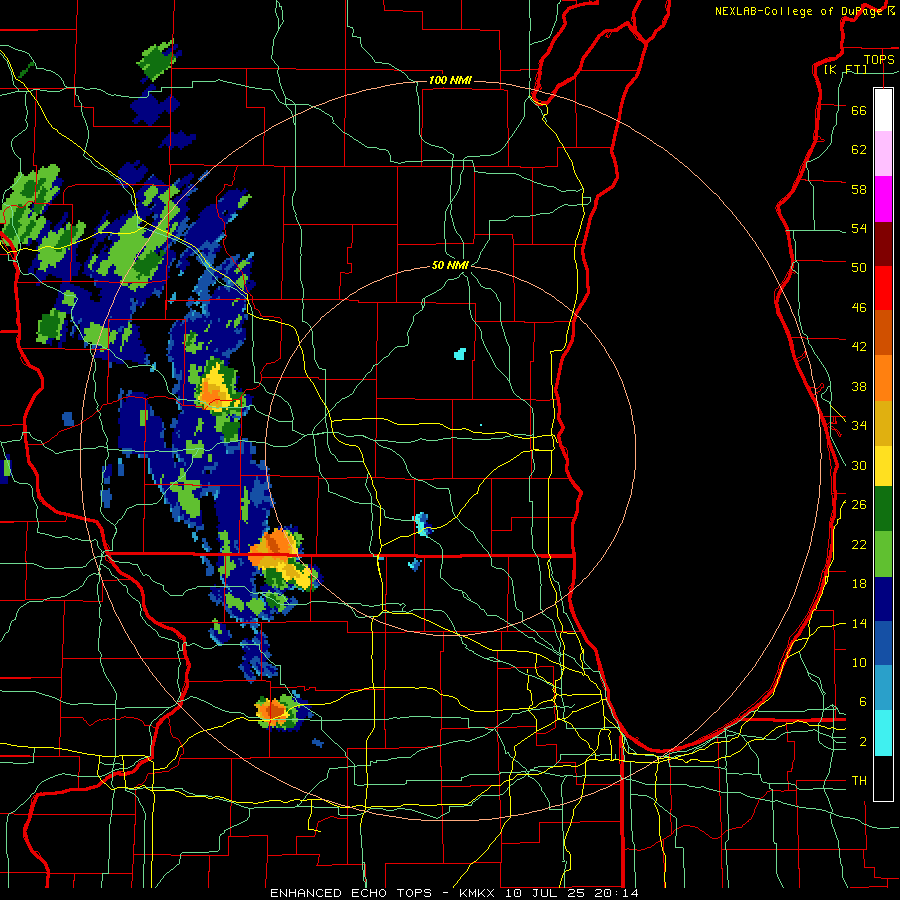The image size is (900, 900).
Task: Select the 14 legend value
Action: click(x=859, y=623)
